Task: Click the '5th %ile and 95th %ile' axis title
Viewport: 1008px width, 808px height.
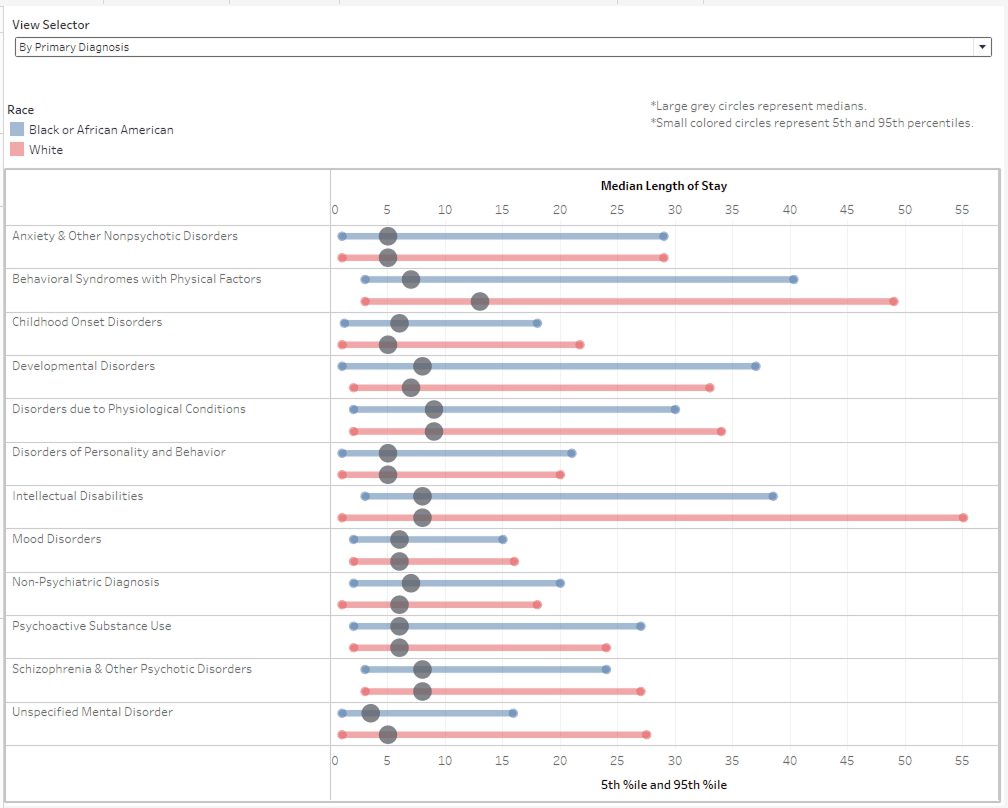Action: tap(663, 785)
